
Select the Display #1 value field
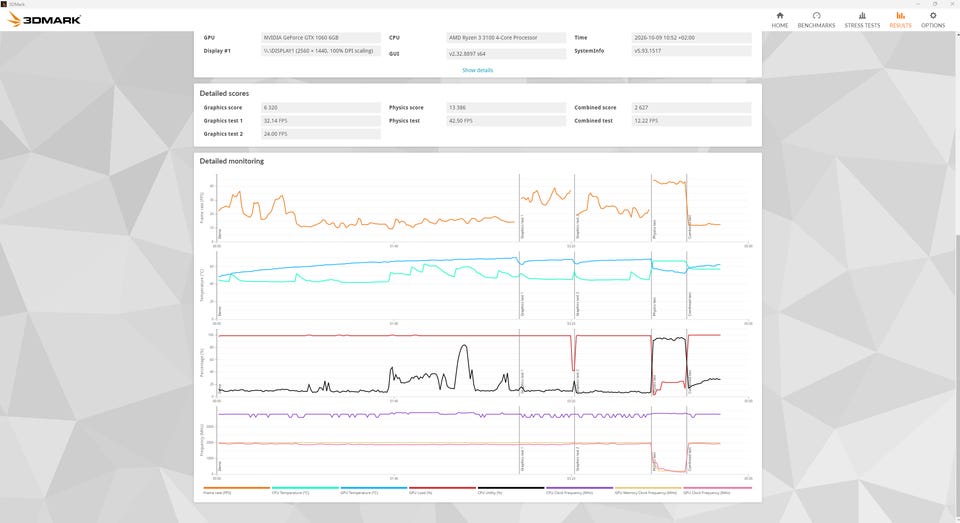pos(321,51)
